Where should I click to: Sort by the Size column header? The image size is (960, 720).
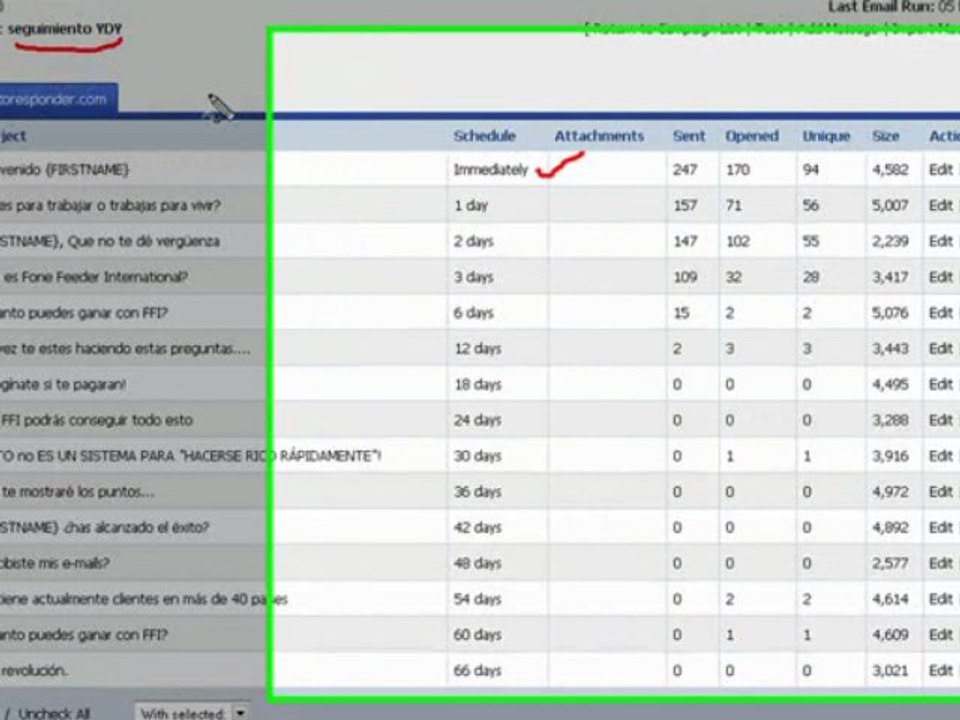click(x=885, y=136)
